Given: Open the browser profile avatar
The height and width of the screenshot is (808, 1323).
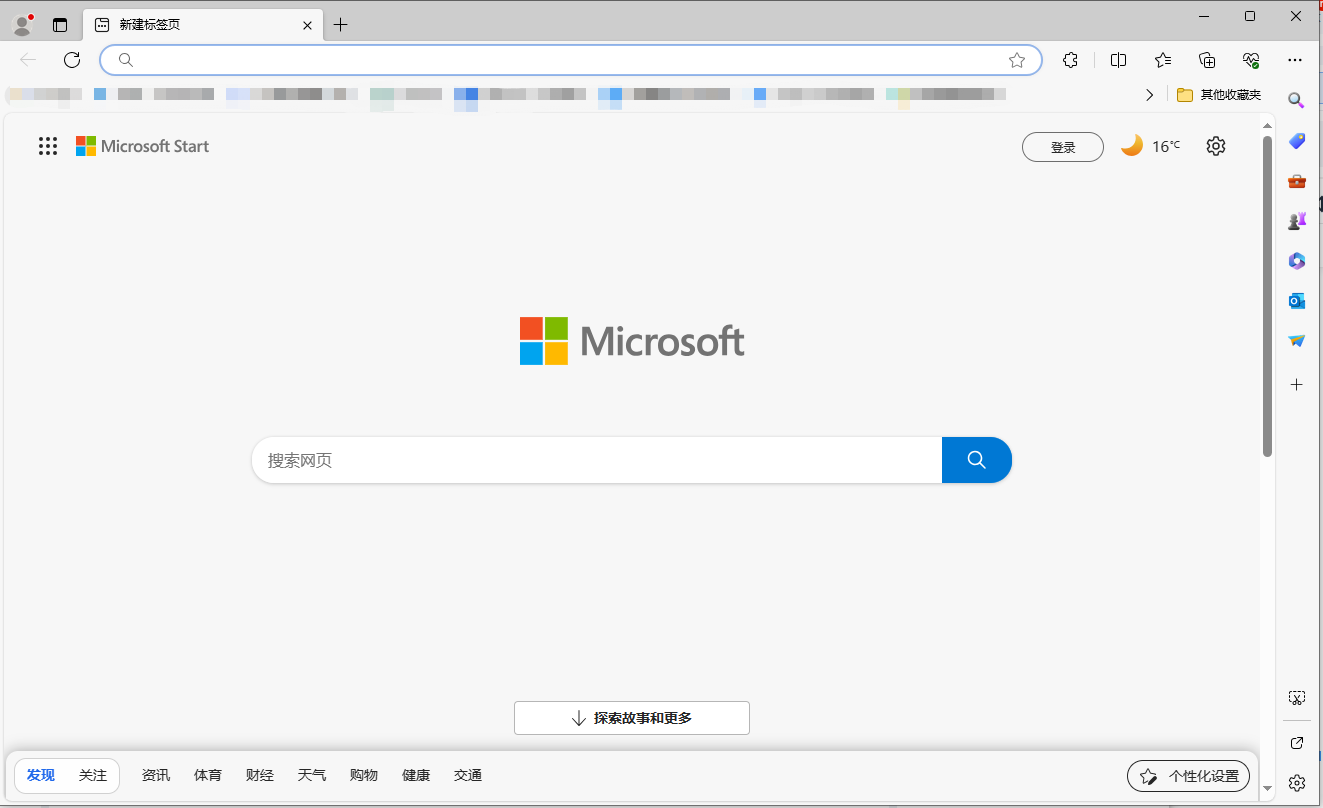Looking at the screenshot, I should coord(22,25).
